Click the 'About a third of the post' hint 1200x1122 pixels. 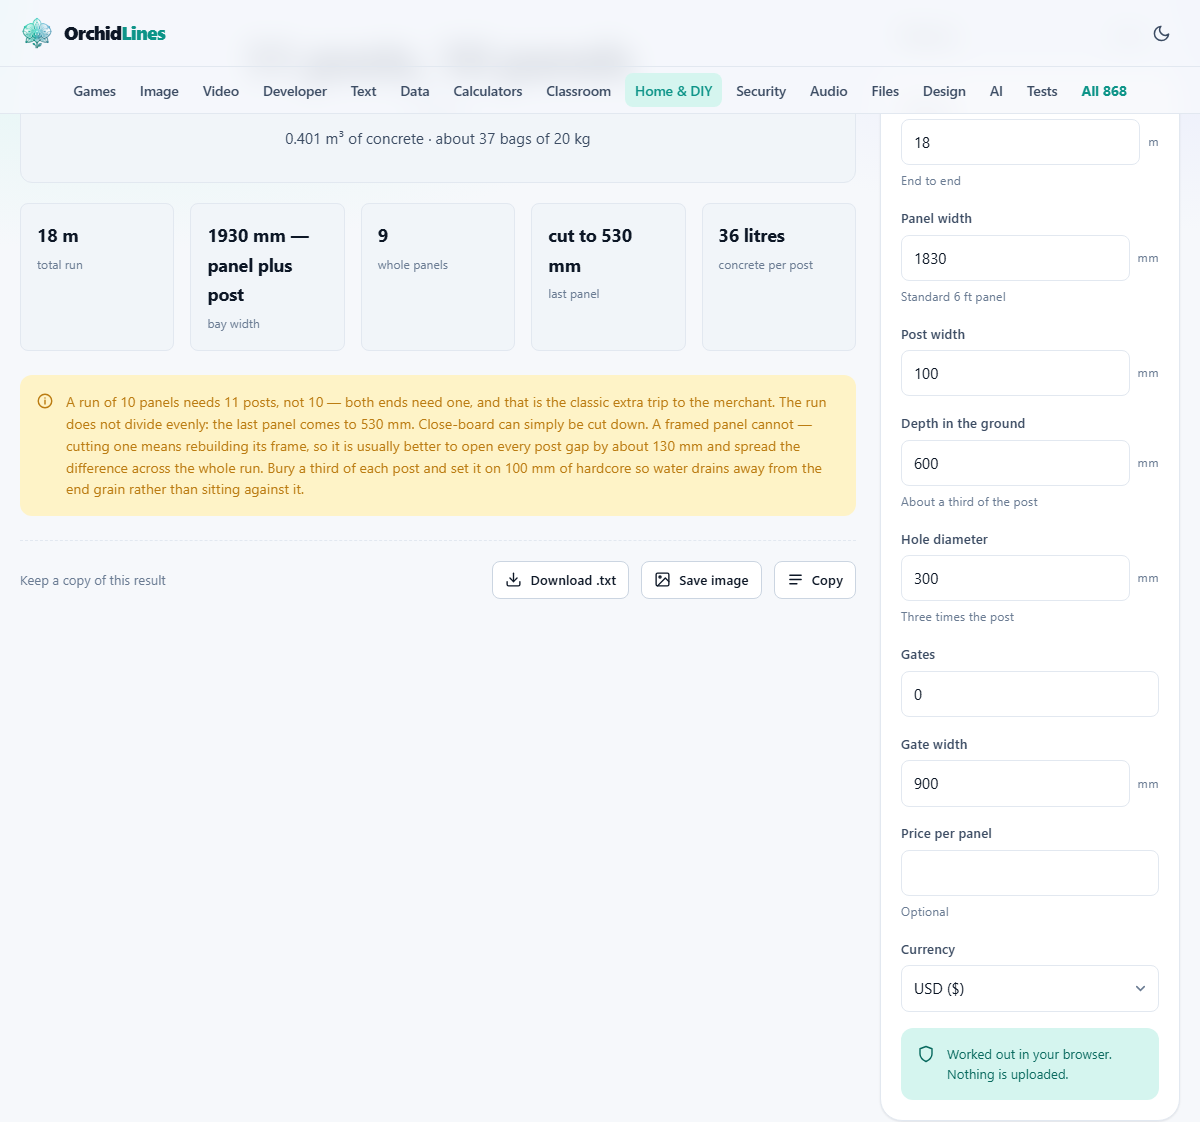pyautogui.click(x=969, y=502)
